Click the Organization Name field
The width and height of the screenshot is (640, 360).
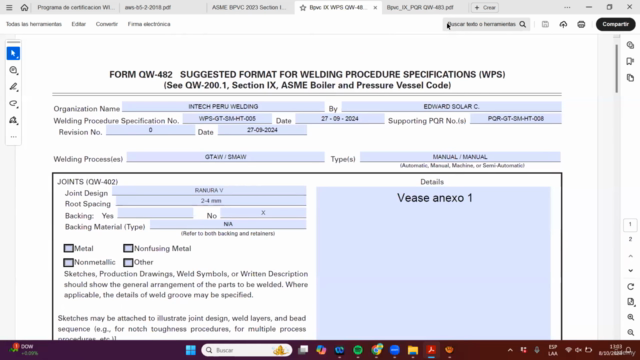[x=223, y=107]
